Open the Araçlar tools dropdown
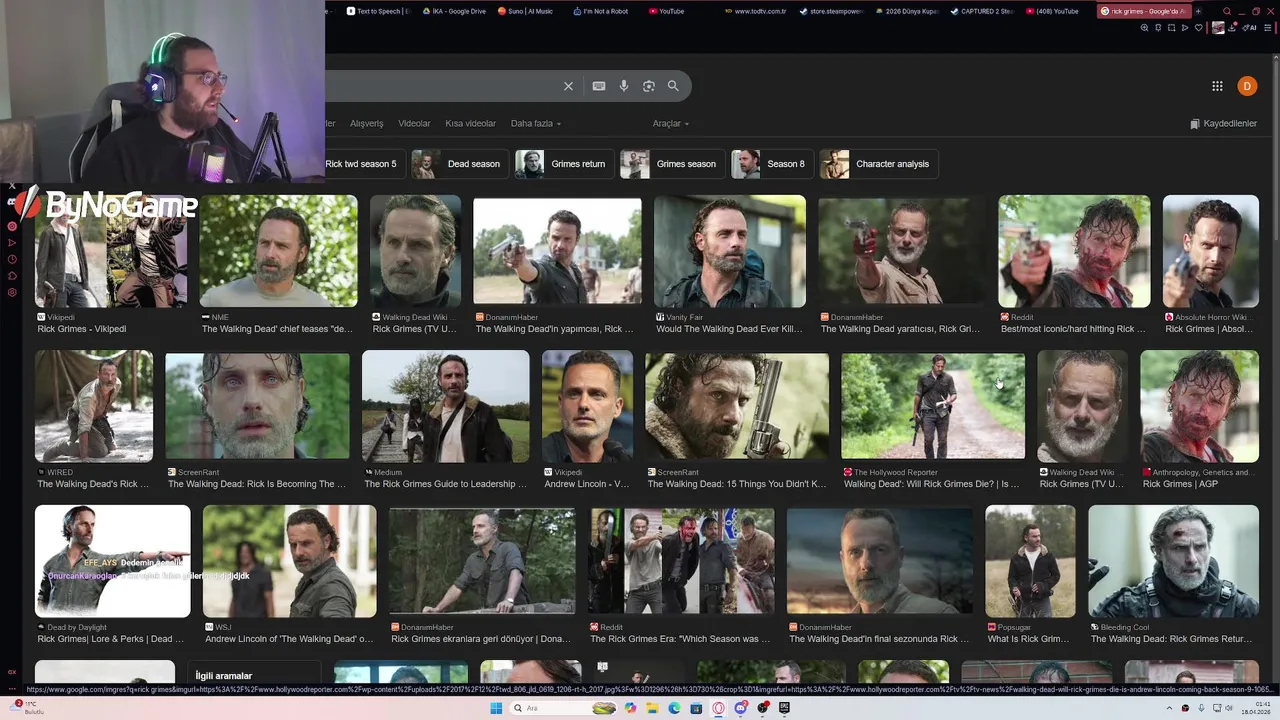 pos(671,124)
